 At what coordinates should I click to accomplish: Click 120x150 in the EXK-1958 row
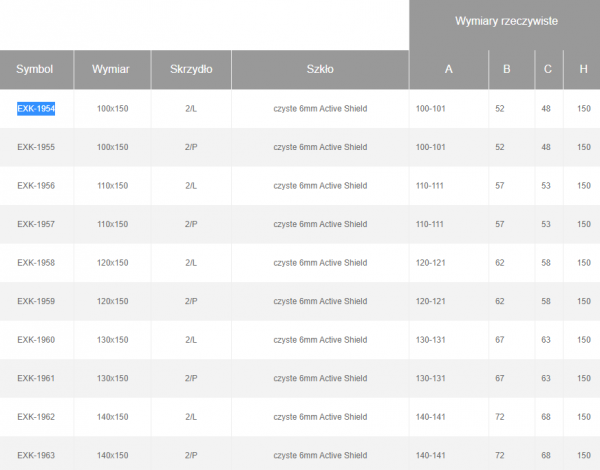pos(112,263)
